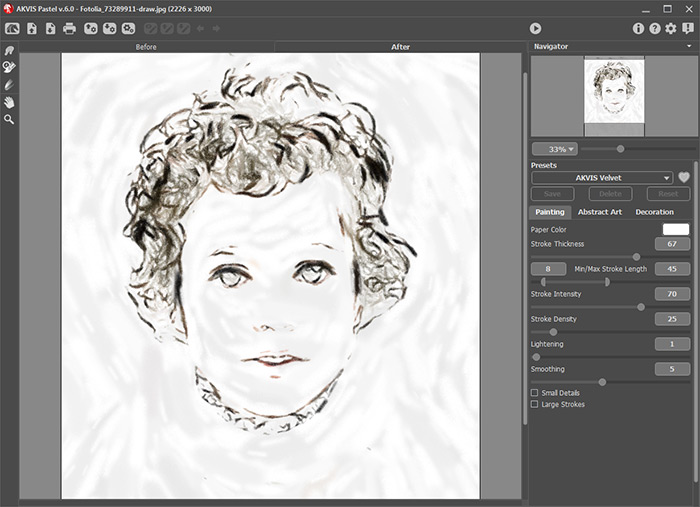The width and height of the screenshot is (700, 507).
Task: Click the settings panel vertical scrollbar
Action: click(x=696, y=321)
